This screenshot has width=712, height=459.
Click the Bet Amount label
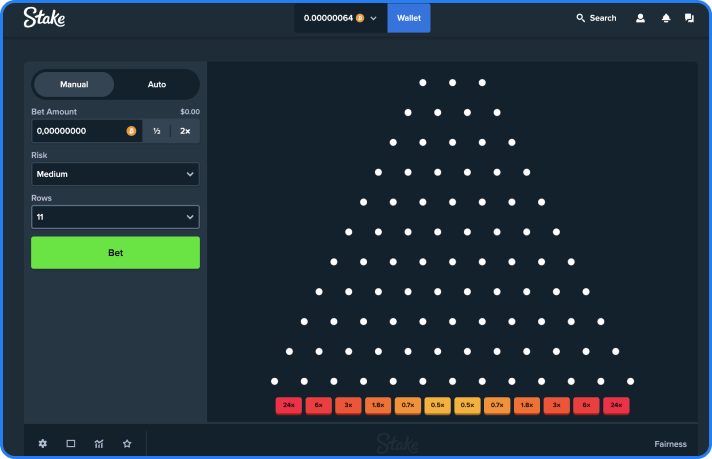[54, 112]
